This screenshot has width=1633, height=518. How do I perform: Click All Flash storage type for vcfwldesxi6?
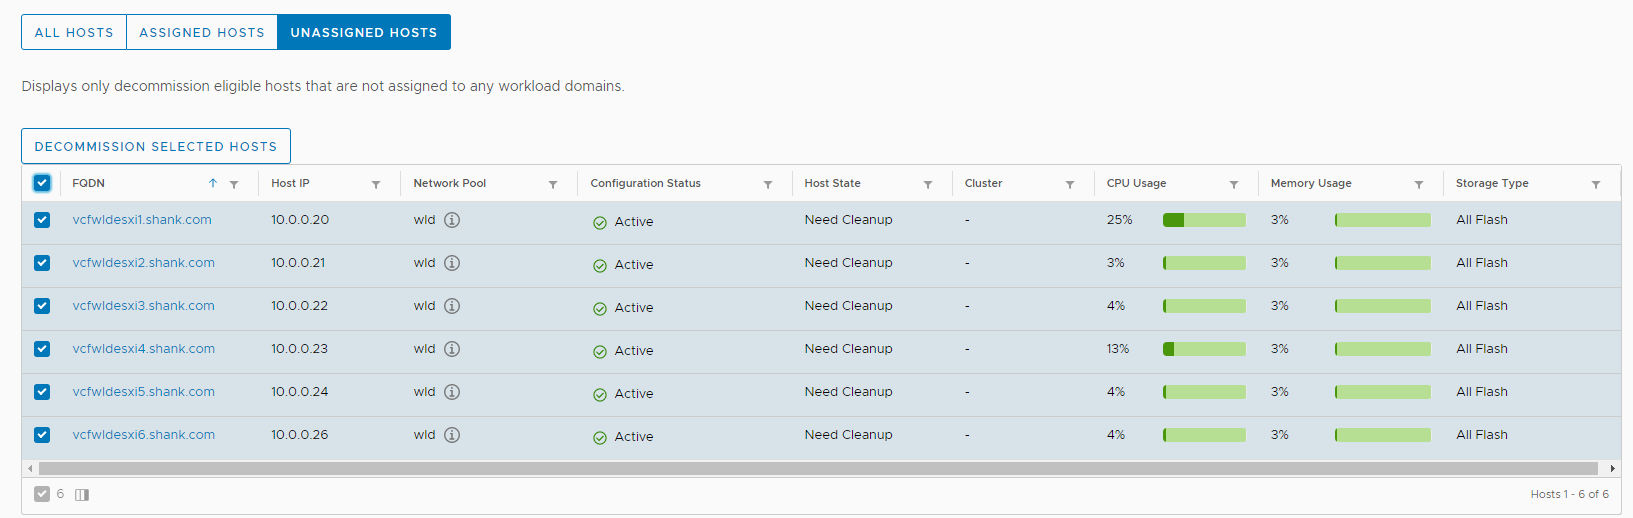[1482, 435]
